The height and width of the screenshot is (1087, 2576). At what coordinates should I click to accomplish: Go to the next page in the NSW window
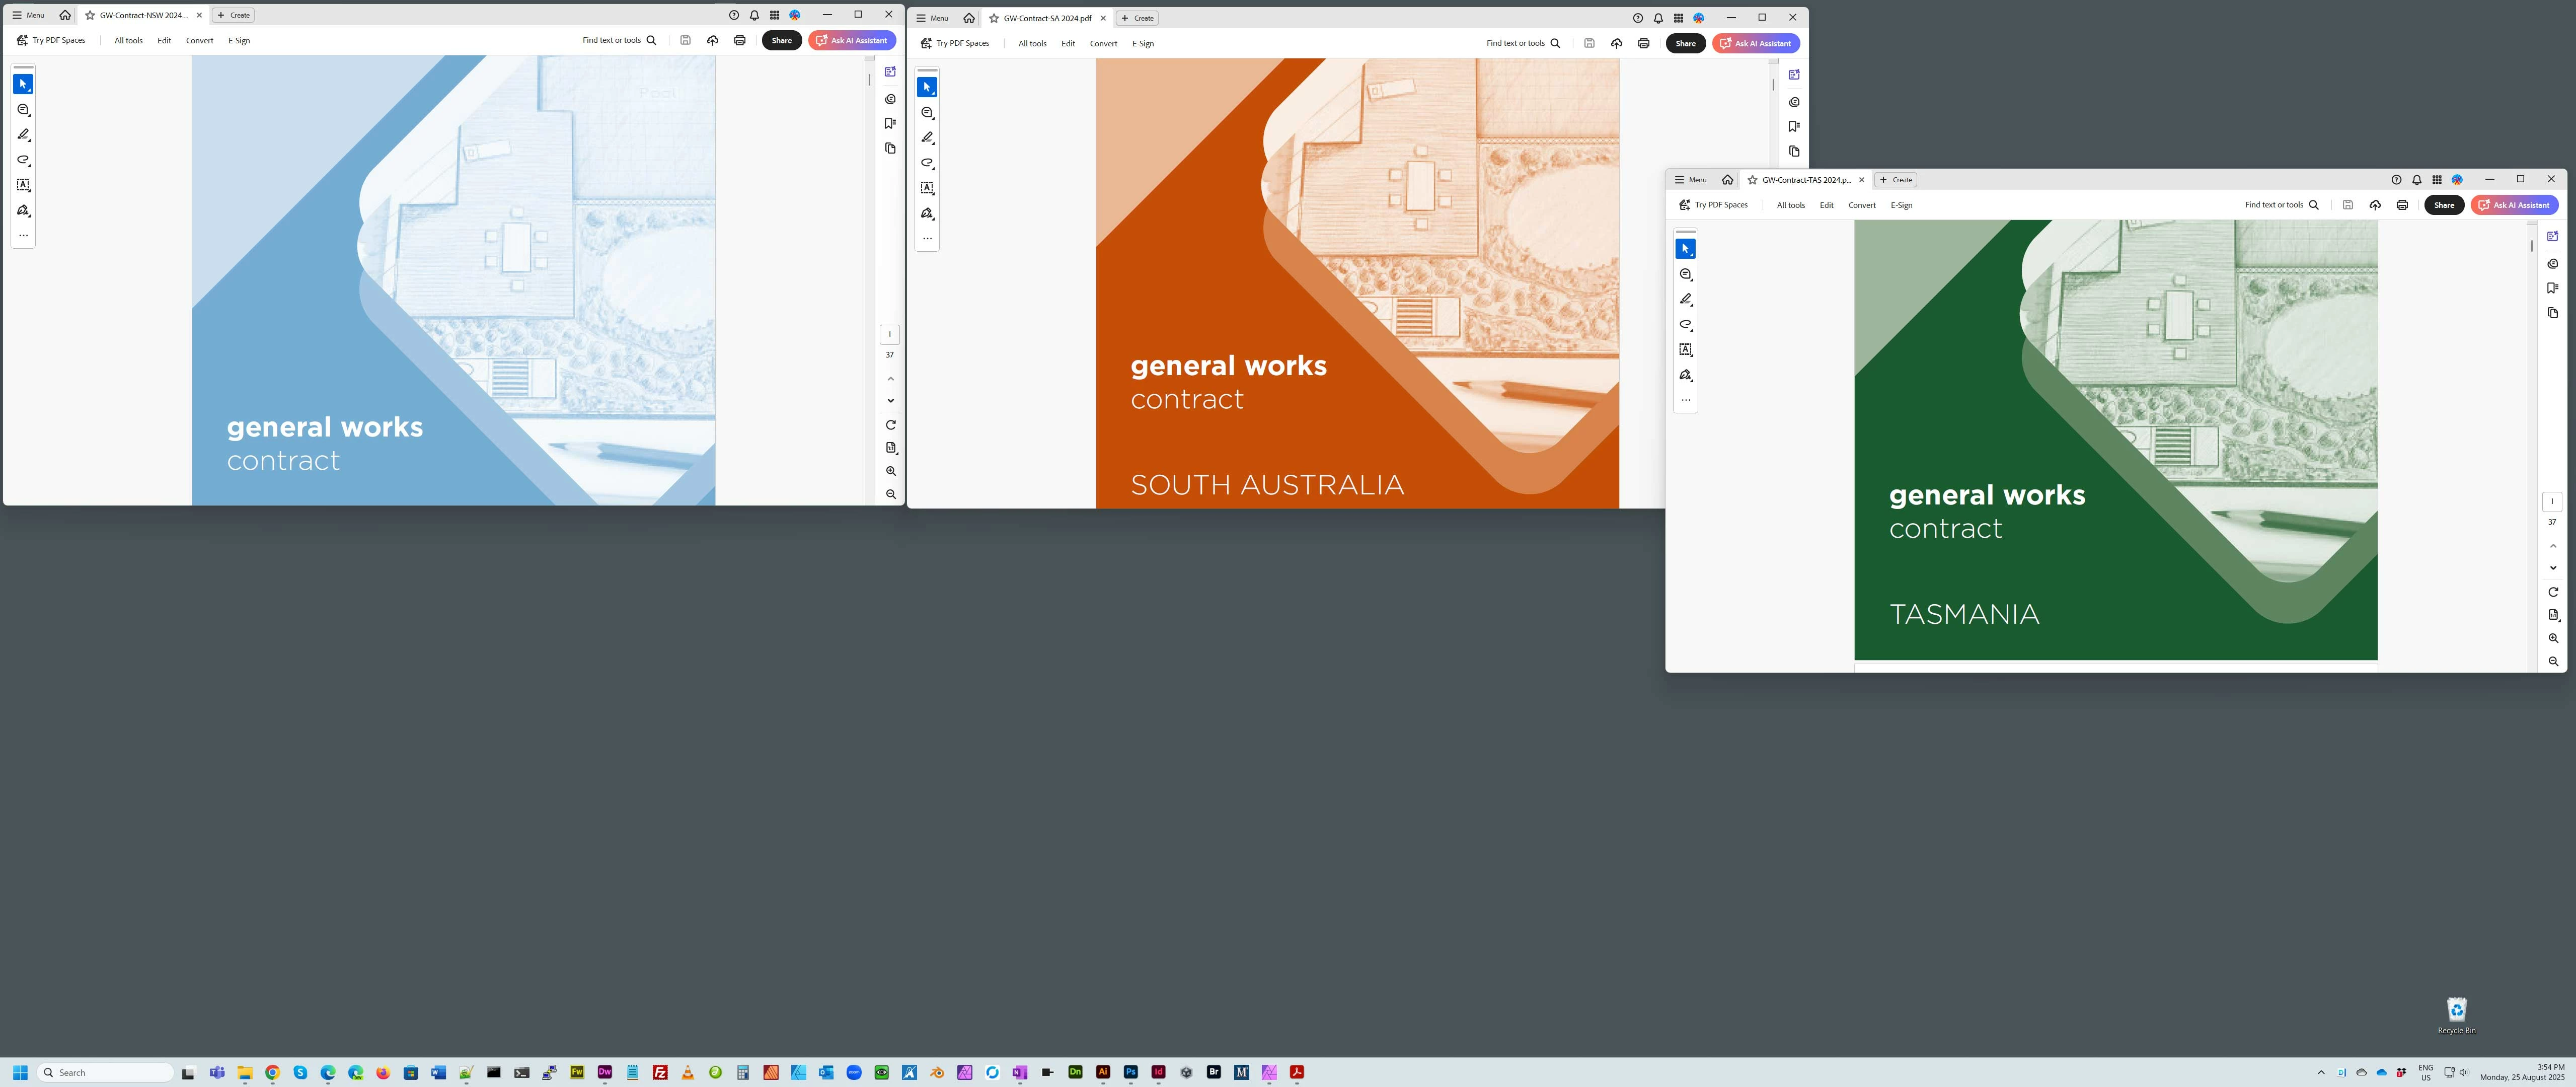click(x=890, y=401)
